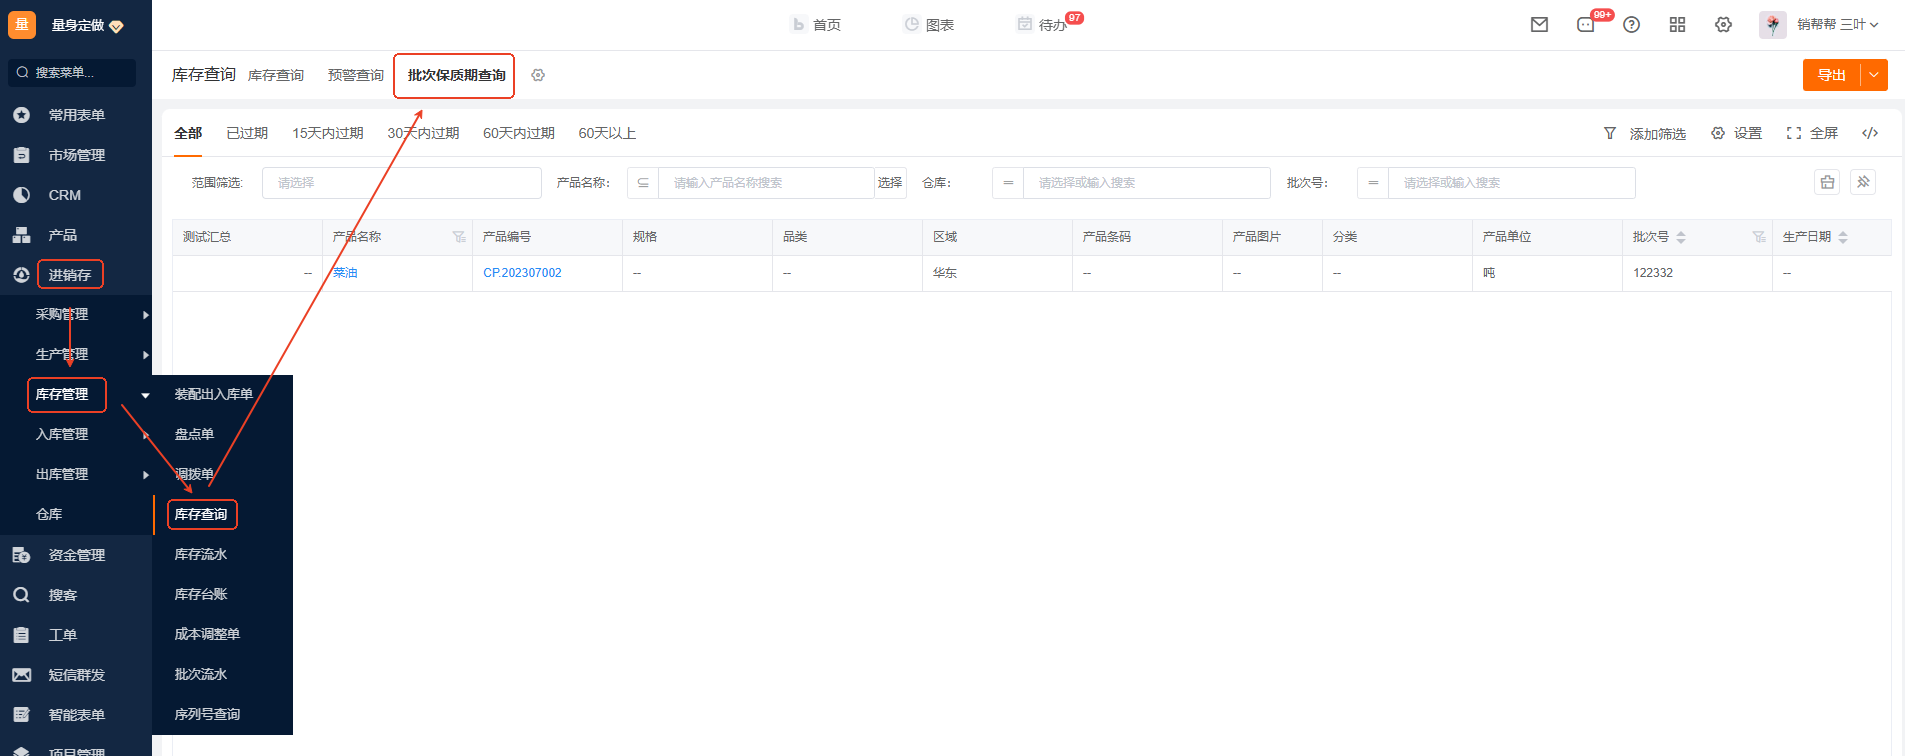Click the 选择 button beside 产品名称
The width and height of the screenshot is (1905, 756).
[890, 183]
